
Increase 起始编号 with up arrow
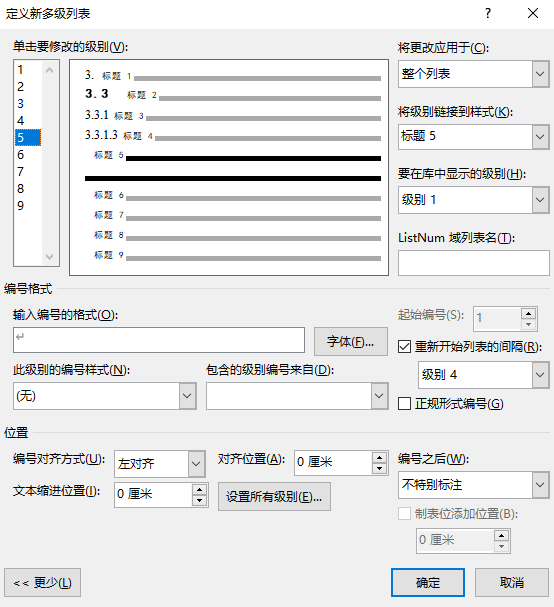[528, 313]
